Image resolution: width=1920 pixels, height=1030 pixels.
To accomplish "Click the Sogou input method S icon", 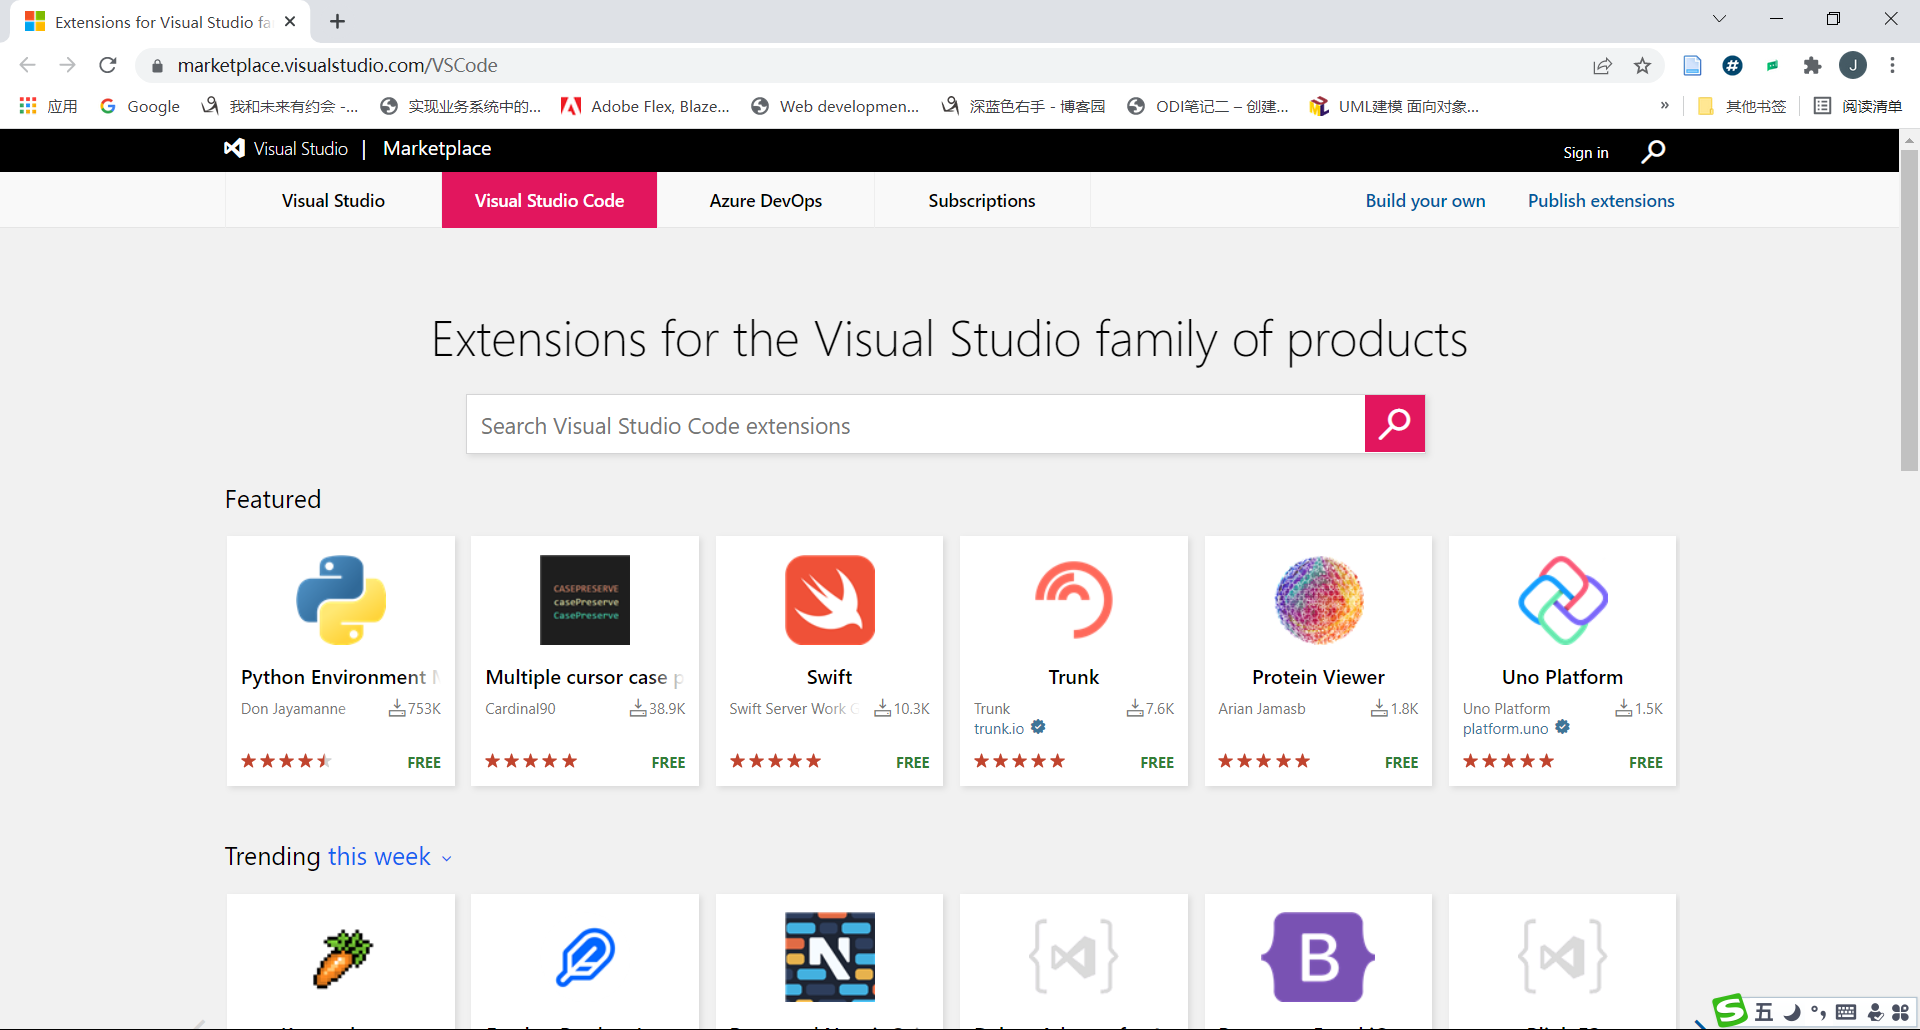I will pos(1730,1011).
